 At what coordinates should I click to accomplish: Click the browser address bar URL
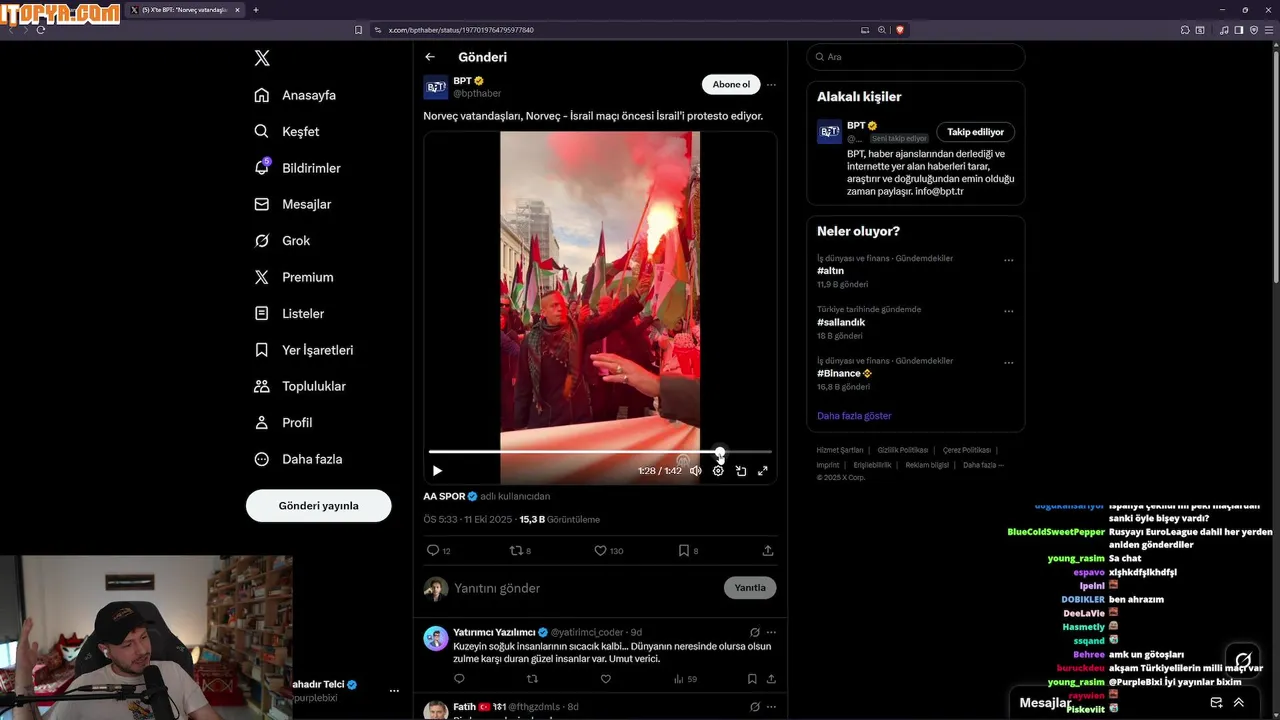461,30
